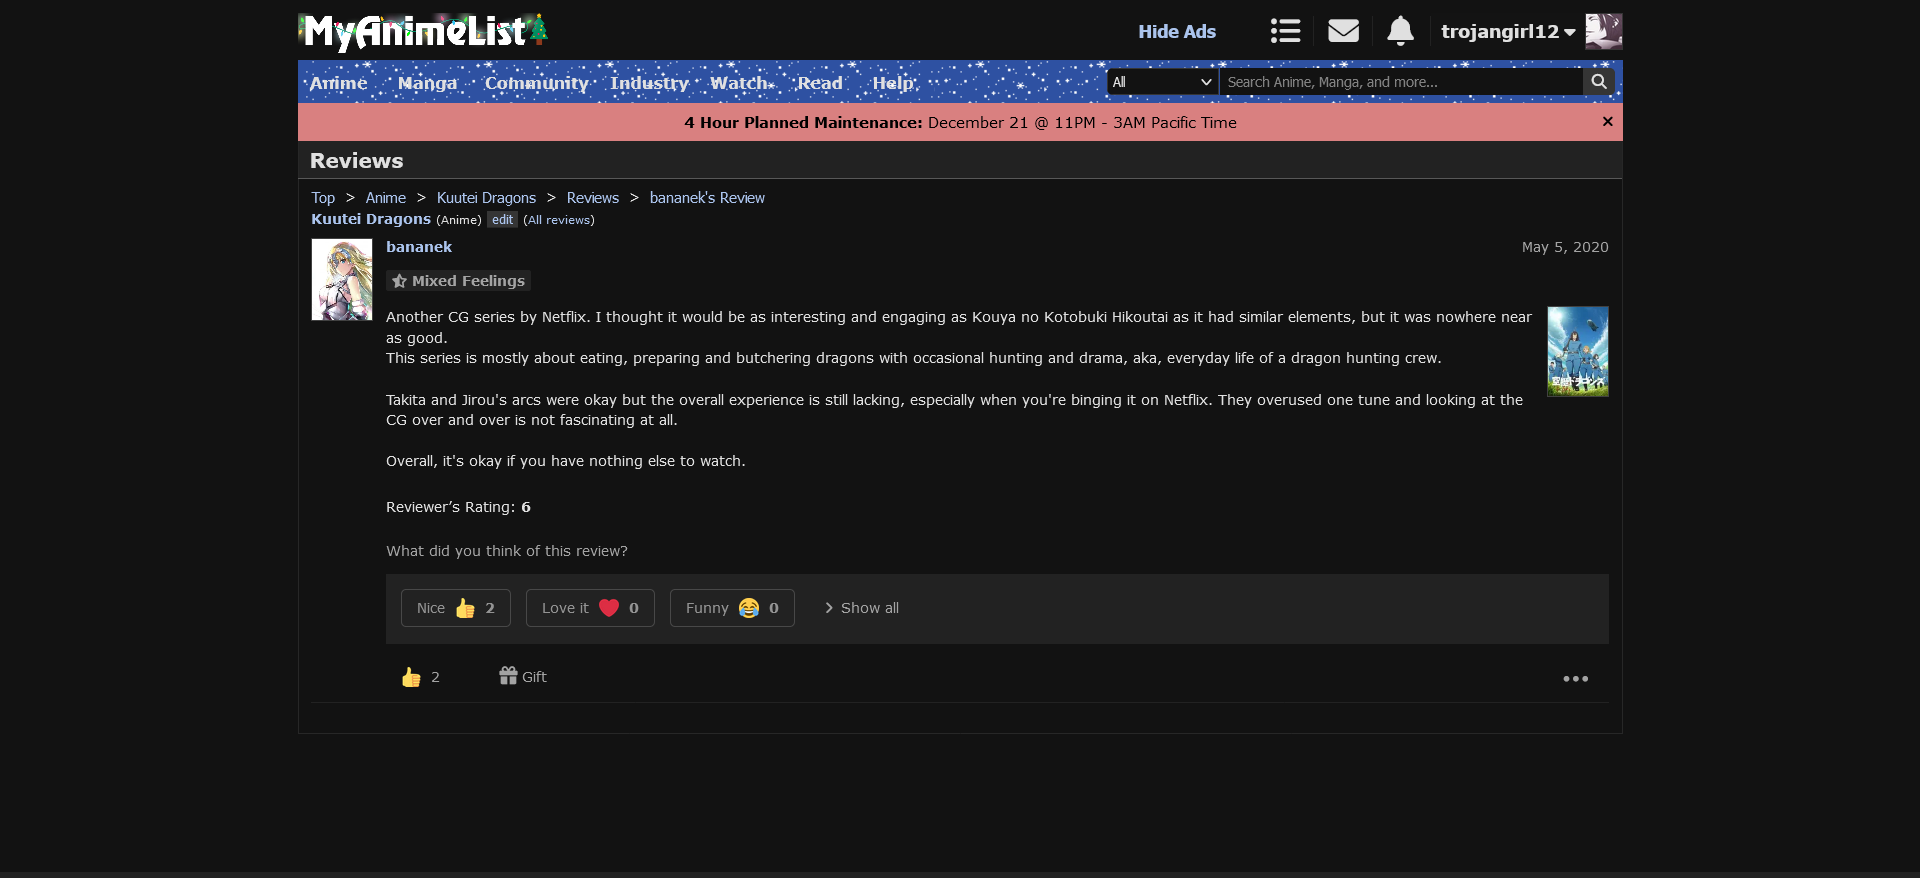Go to MyAnimeList home via logo
Image resolution: width=1920 pixels, height=878 pixels.
(x=423, y=32)
